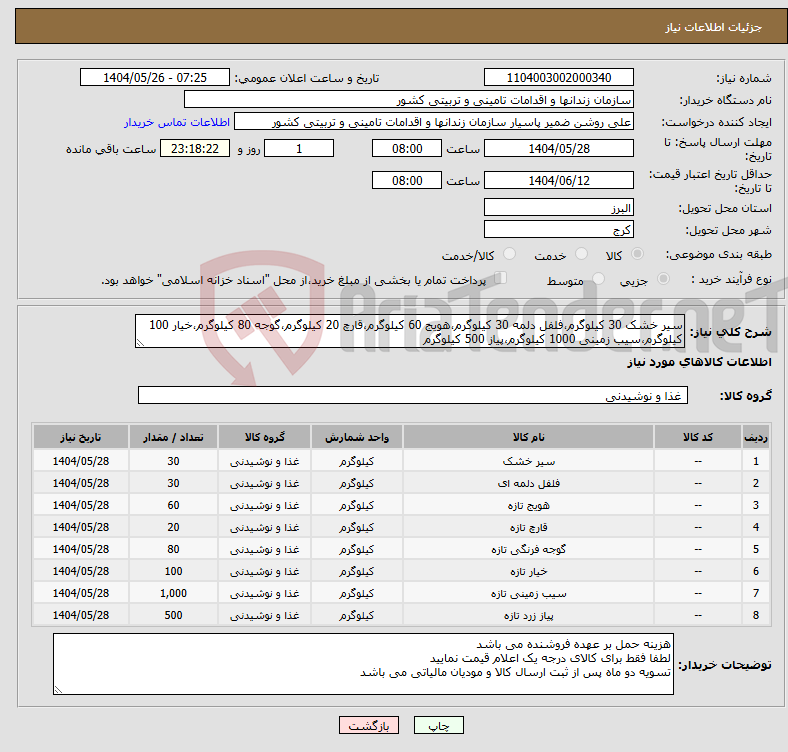The height and width of the screenshot is (752, 788).
Task: Click the request creator name field
Action: (434, 122)
